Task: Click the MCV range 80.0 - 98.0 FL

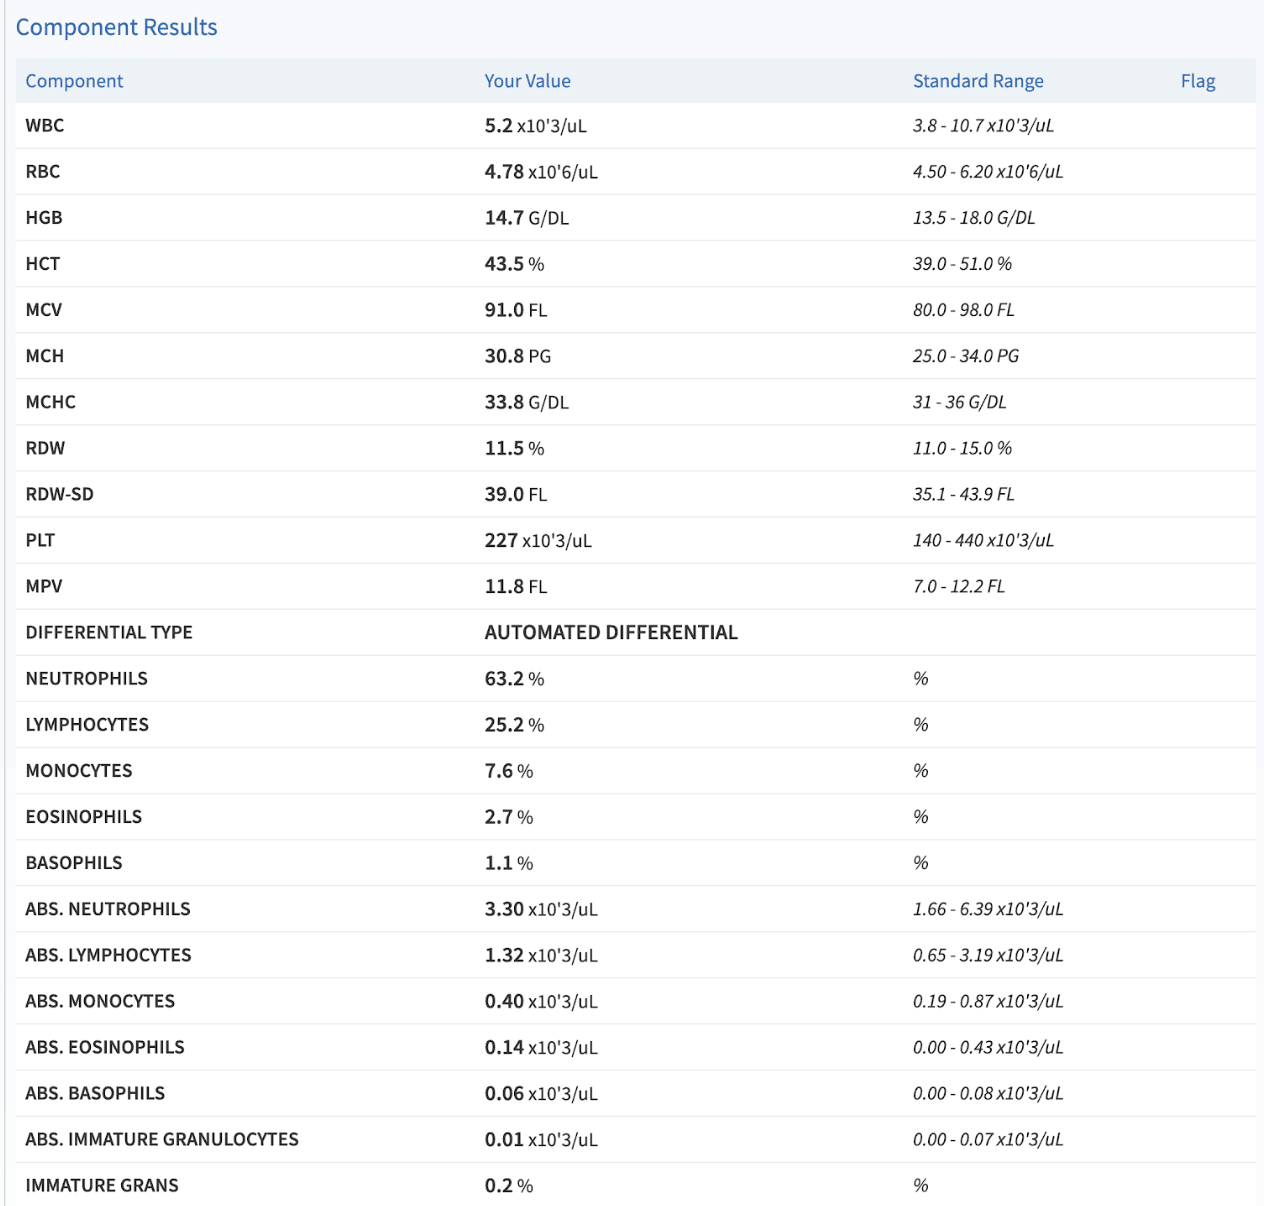Action: point(963,310)
